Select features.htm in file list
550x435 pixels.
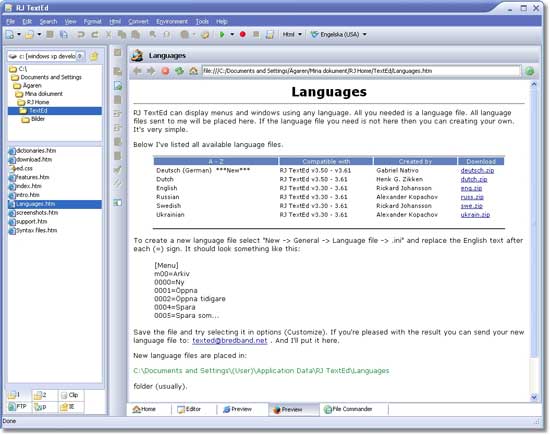click(x=33, y=178)
